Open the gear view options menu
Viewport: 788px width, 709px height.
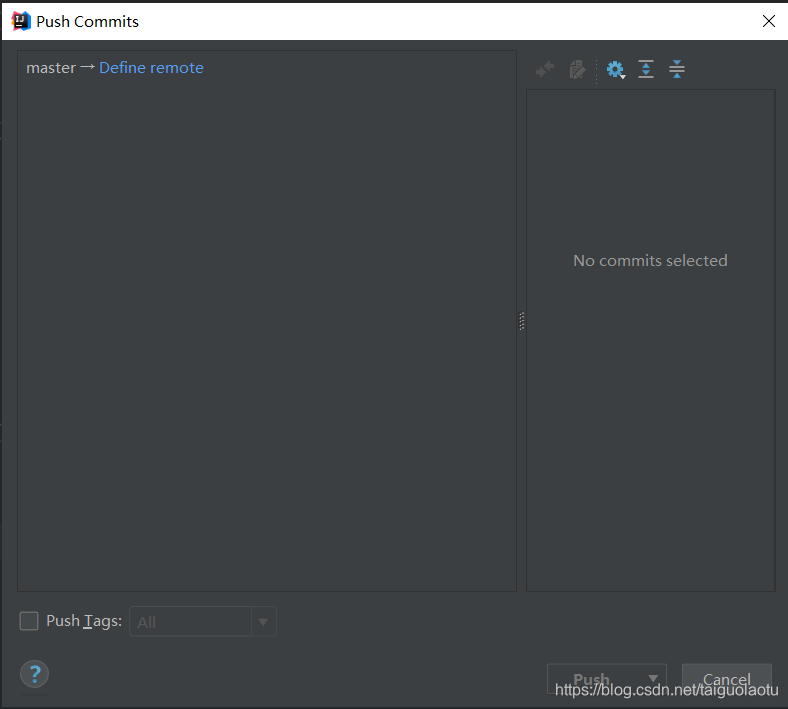616,69
